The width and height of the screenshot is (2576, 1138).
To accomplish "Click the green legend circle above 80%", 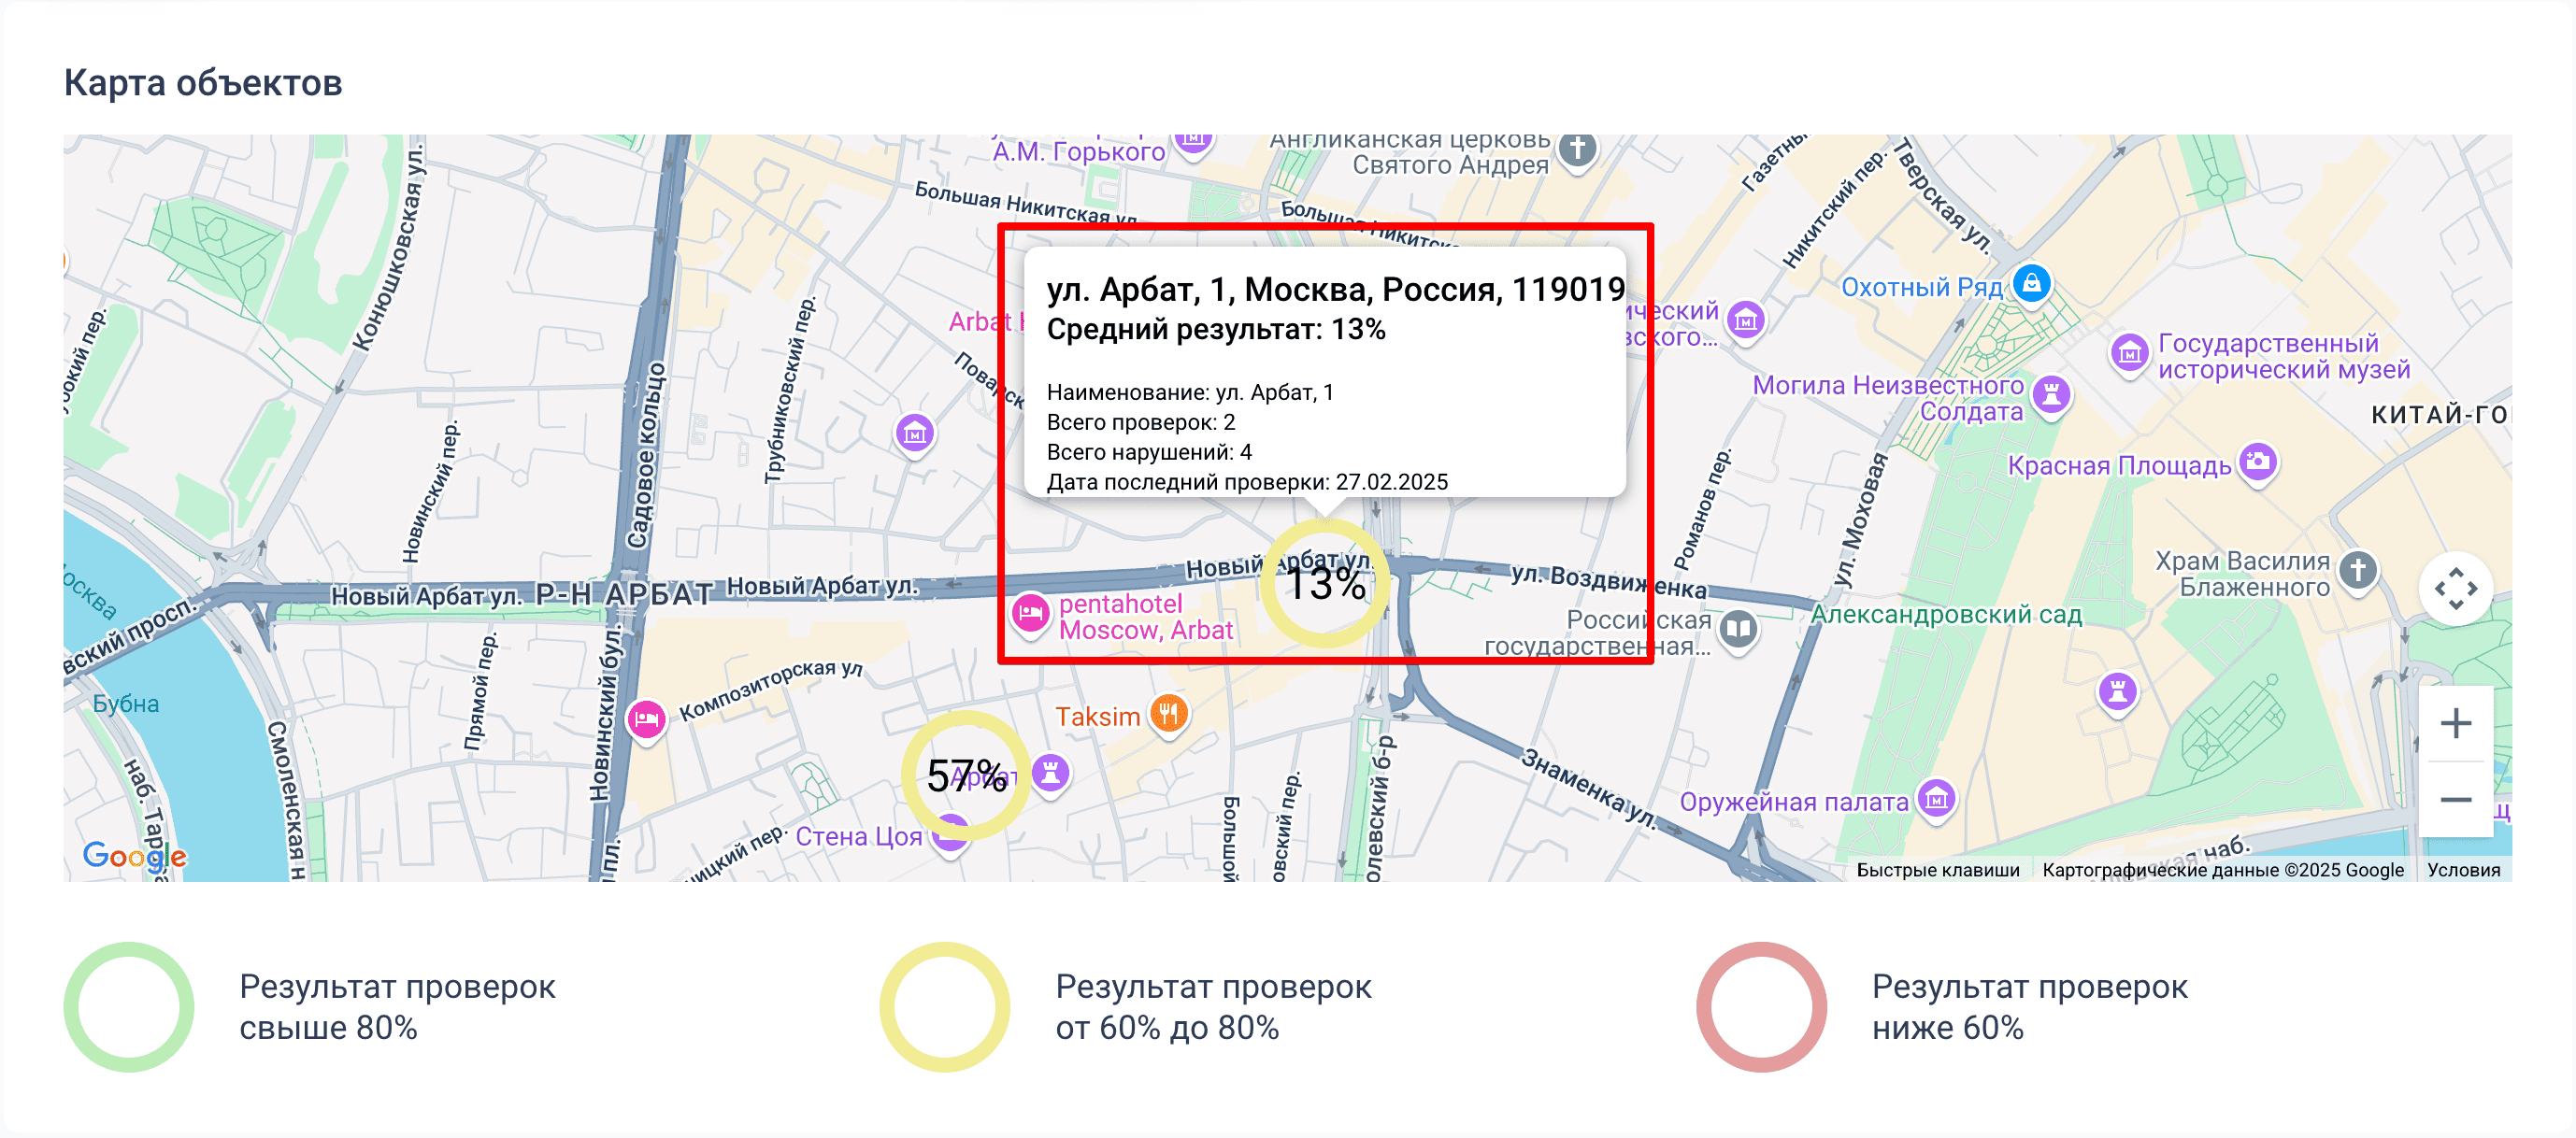I will tap(129, 1006).
